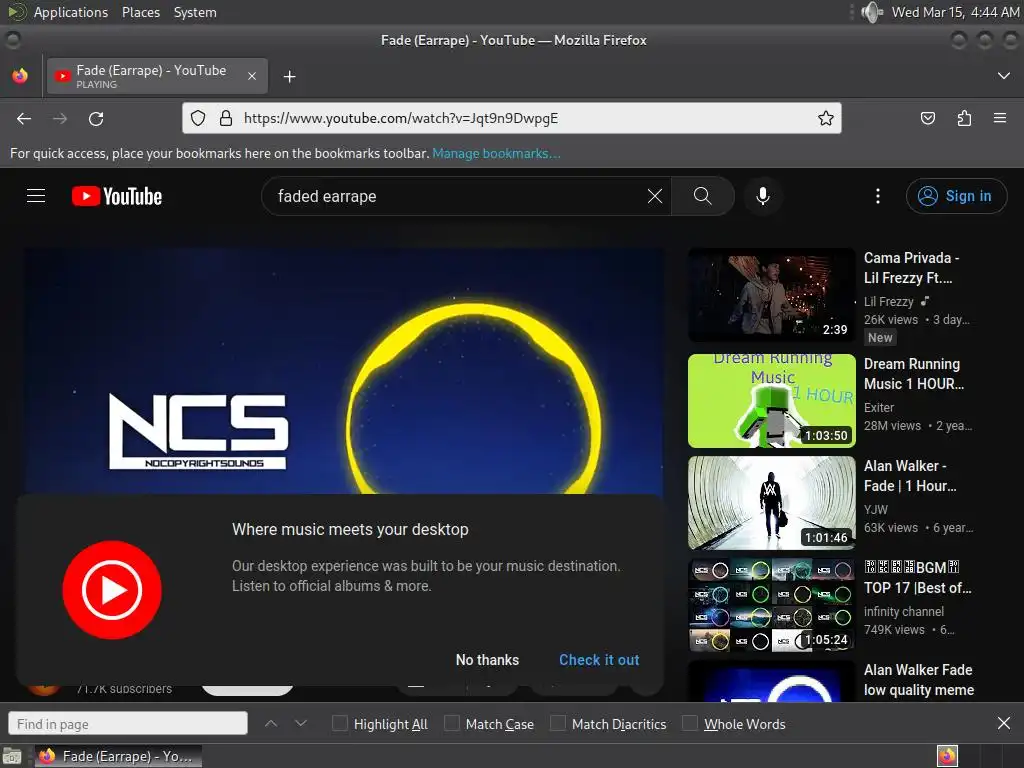The width and height of the screenshot is (1024, 768).
Task: Open a new tab with the plus icon
Action: tap(289, 76)
